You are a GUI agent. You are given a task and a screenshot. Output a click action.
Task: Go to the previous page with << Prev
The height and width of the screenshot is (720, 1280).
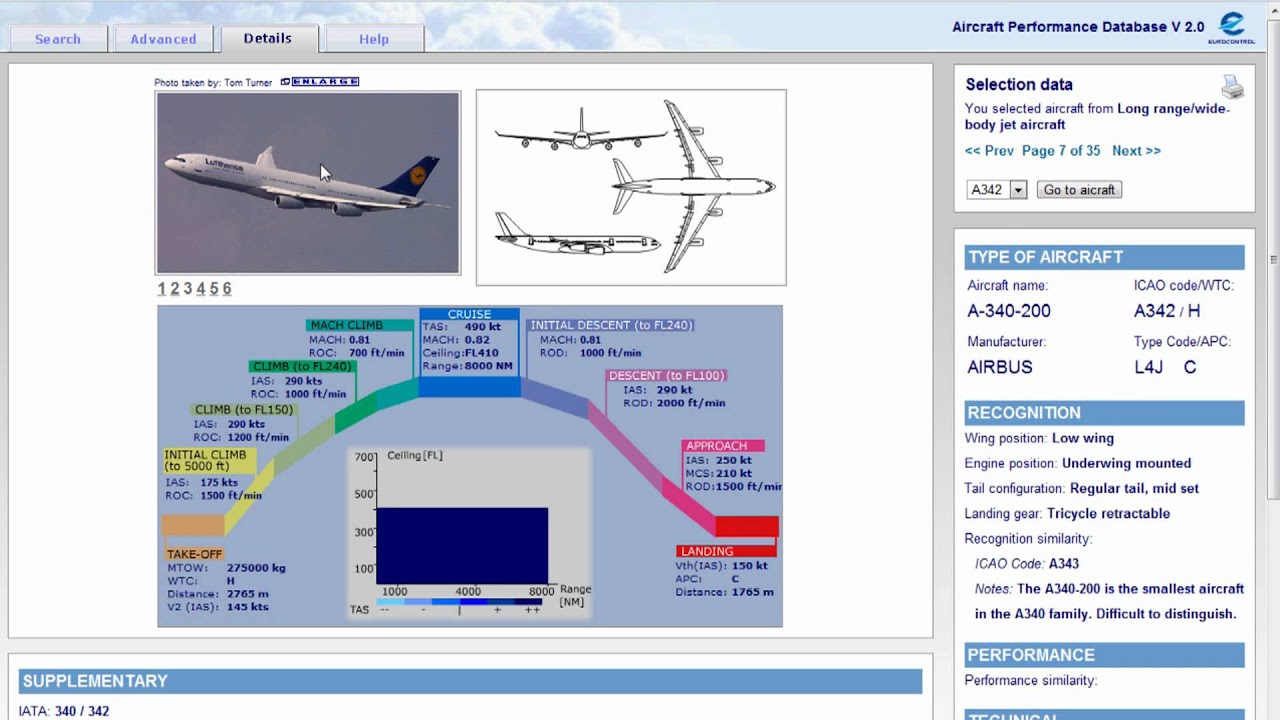[989, 151]
